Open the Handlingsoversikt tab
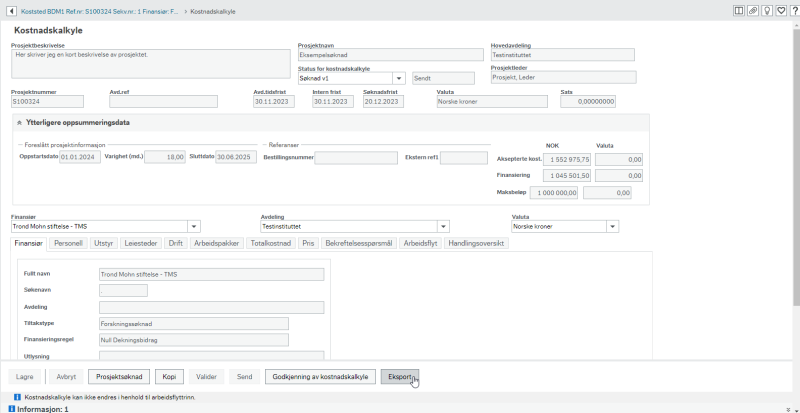 click(x=476, y=244)
